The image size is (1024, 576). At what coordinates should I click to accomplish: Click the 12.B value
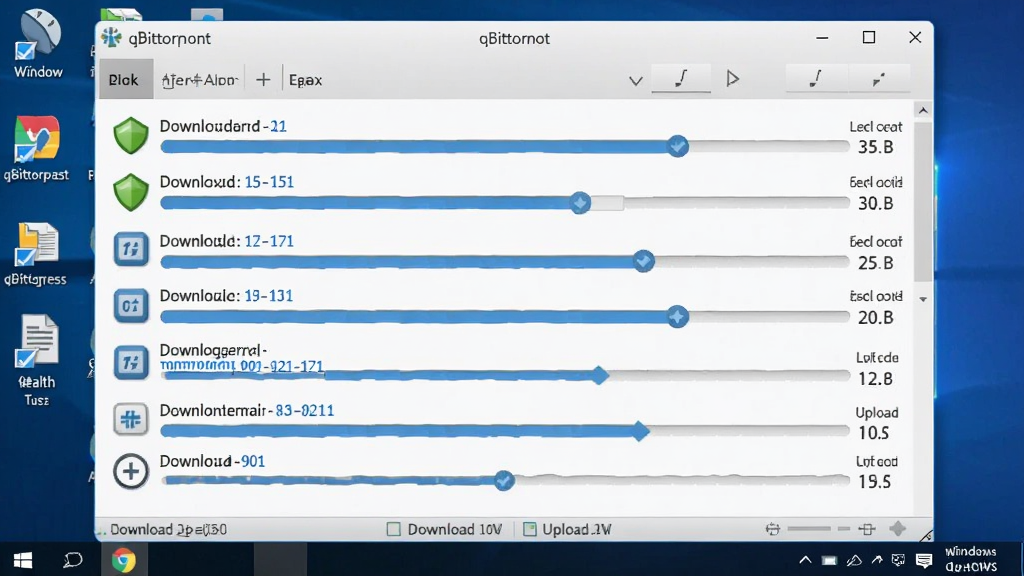[x=876, y=379]
